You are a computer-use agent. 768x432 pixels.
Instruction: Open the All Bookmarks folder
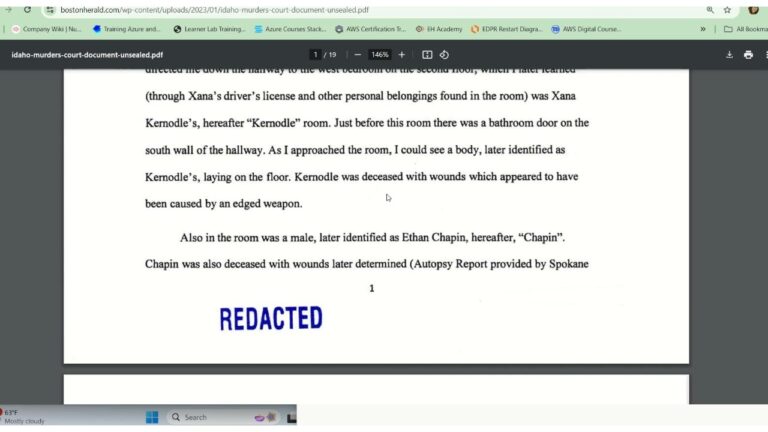(x=745, y=29)
